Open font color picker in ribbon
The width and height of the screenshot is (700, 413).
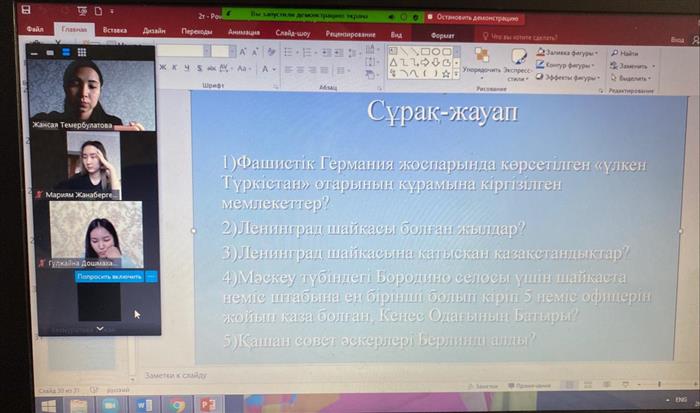coord(267,69)
